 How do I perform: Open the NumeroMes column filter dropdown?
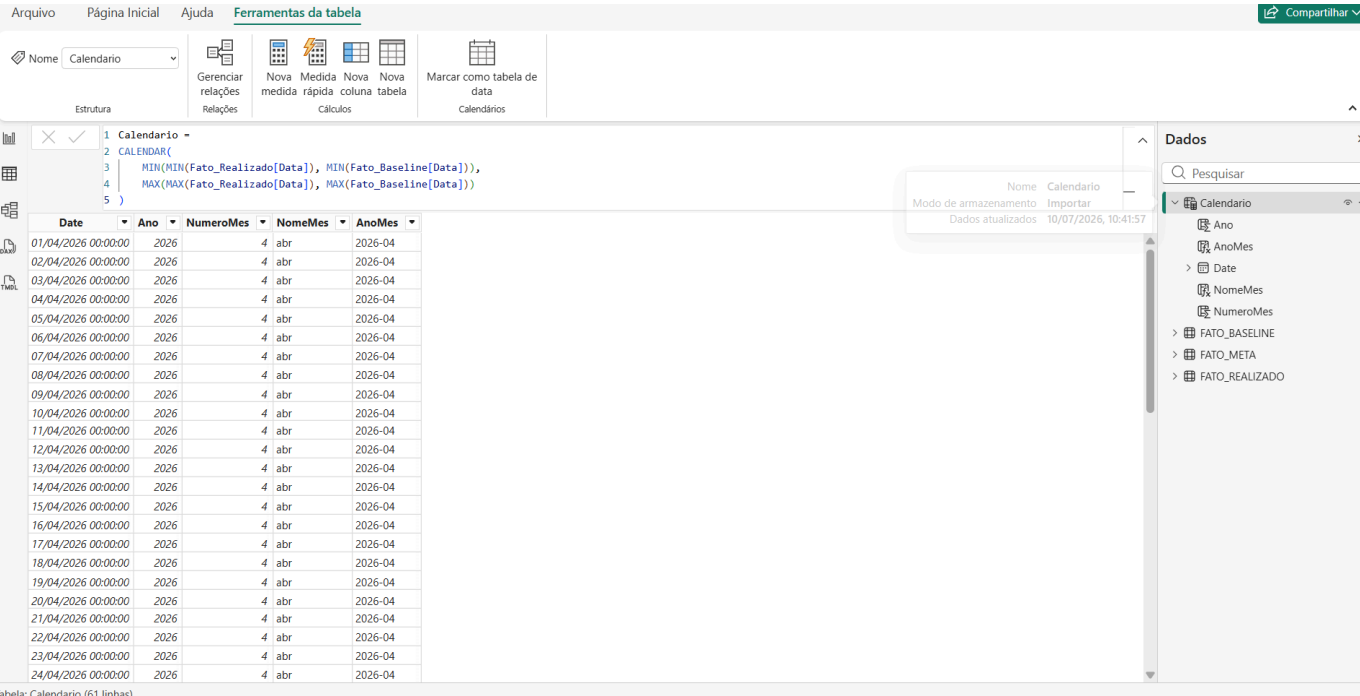point(263,222)
